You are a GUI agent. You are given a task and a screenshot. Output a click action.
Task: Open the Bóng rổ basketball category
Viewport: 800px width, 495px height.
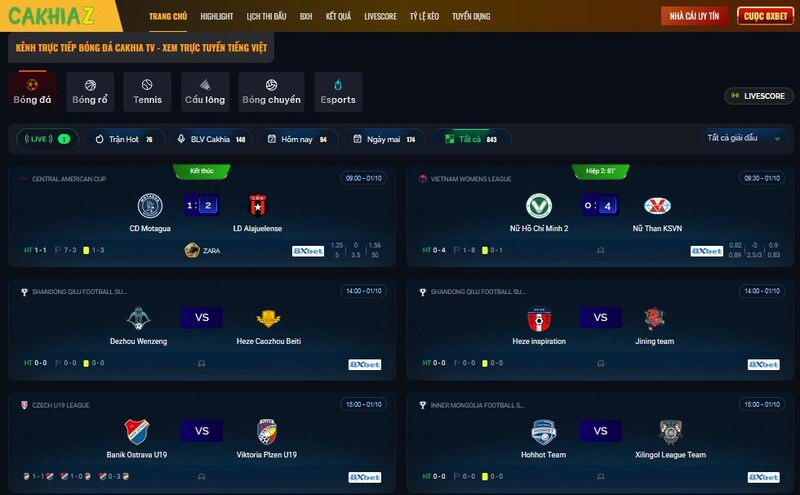(x=90, y=92)
